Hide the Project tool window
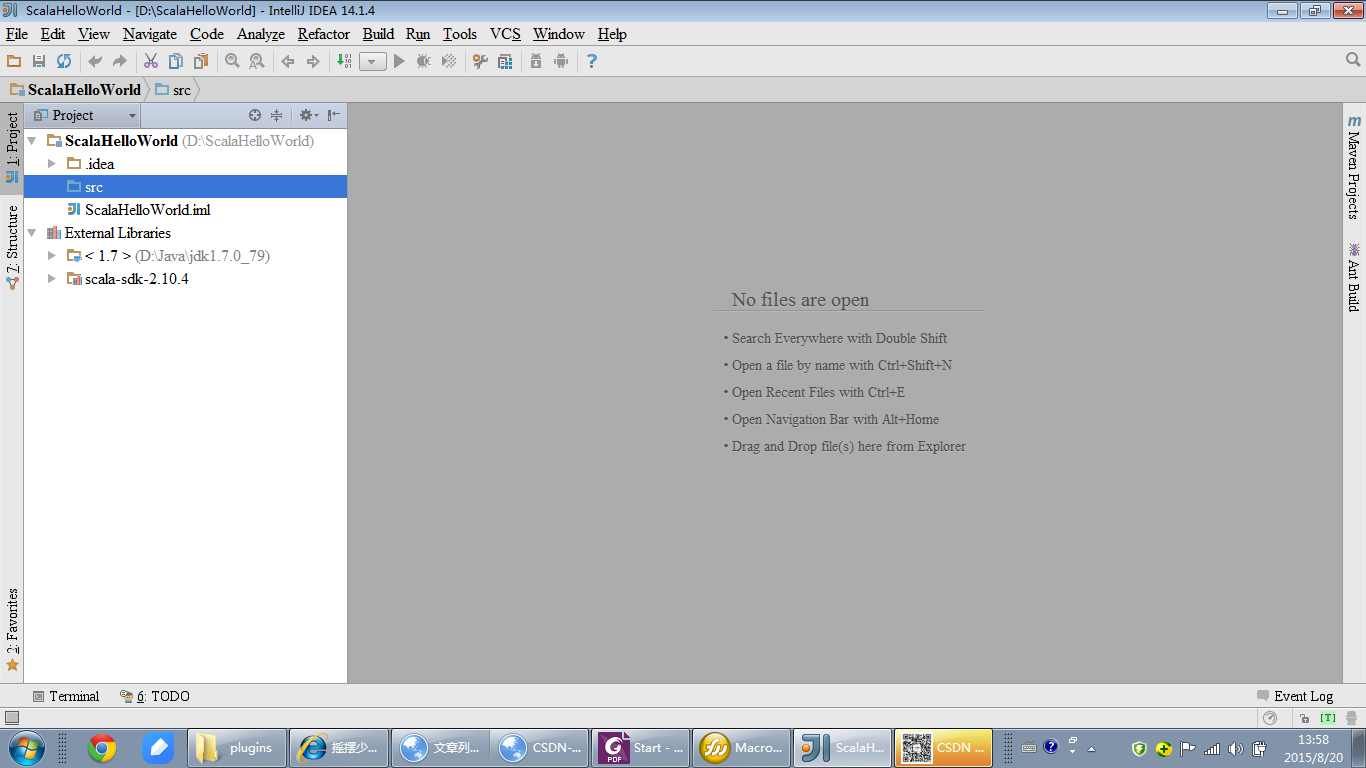Screen dimensions: 1366x768 [334, 115]
